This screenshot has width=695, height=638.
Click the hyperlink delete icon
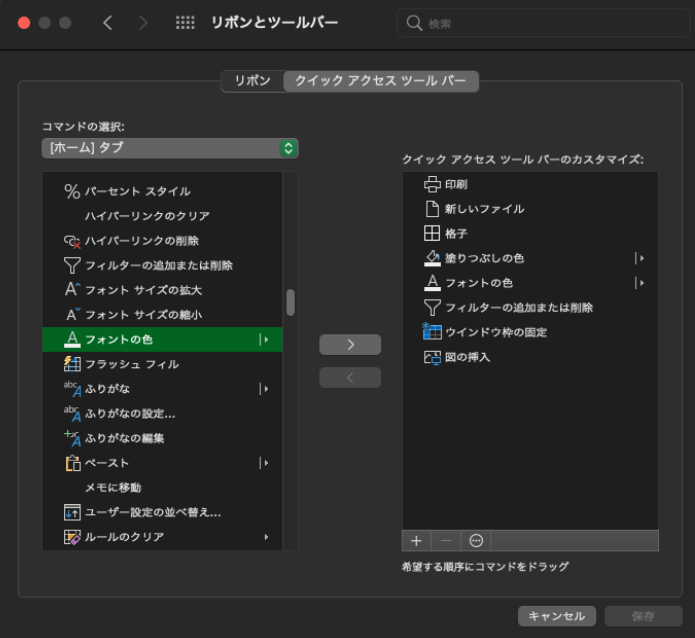click(72, 241)
